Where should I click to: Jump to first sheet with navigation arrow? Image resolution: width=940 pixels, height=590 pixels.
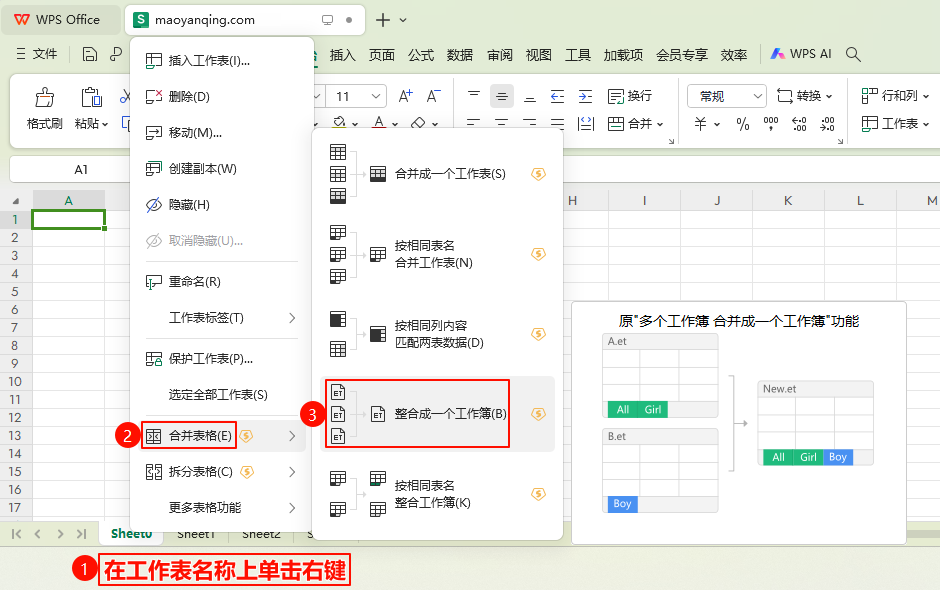pos(17,534)
